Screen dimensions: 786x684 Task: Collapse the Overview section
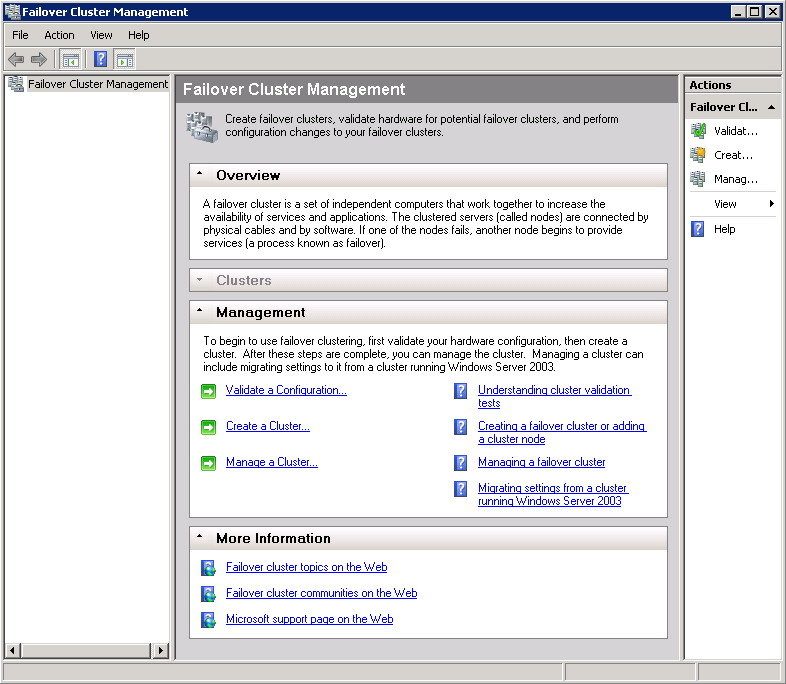point(200,174)
